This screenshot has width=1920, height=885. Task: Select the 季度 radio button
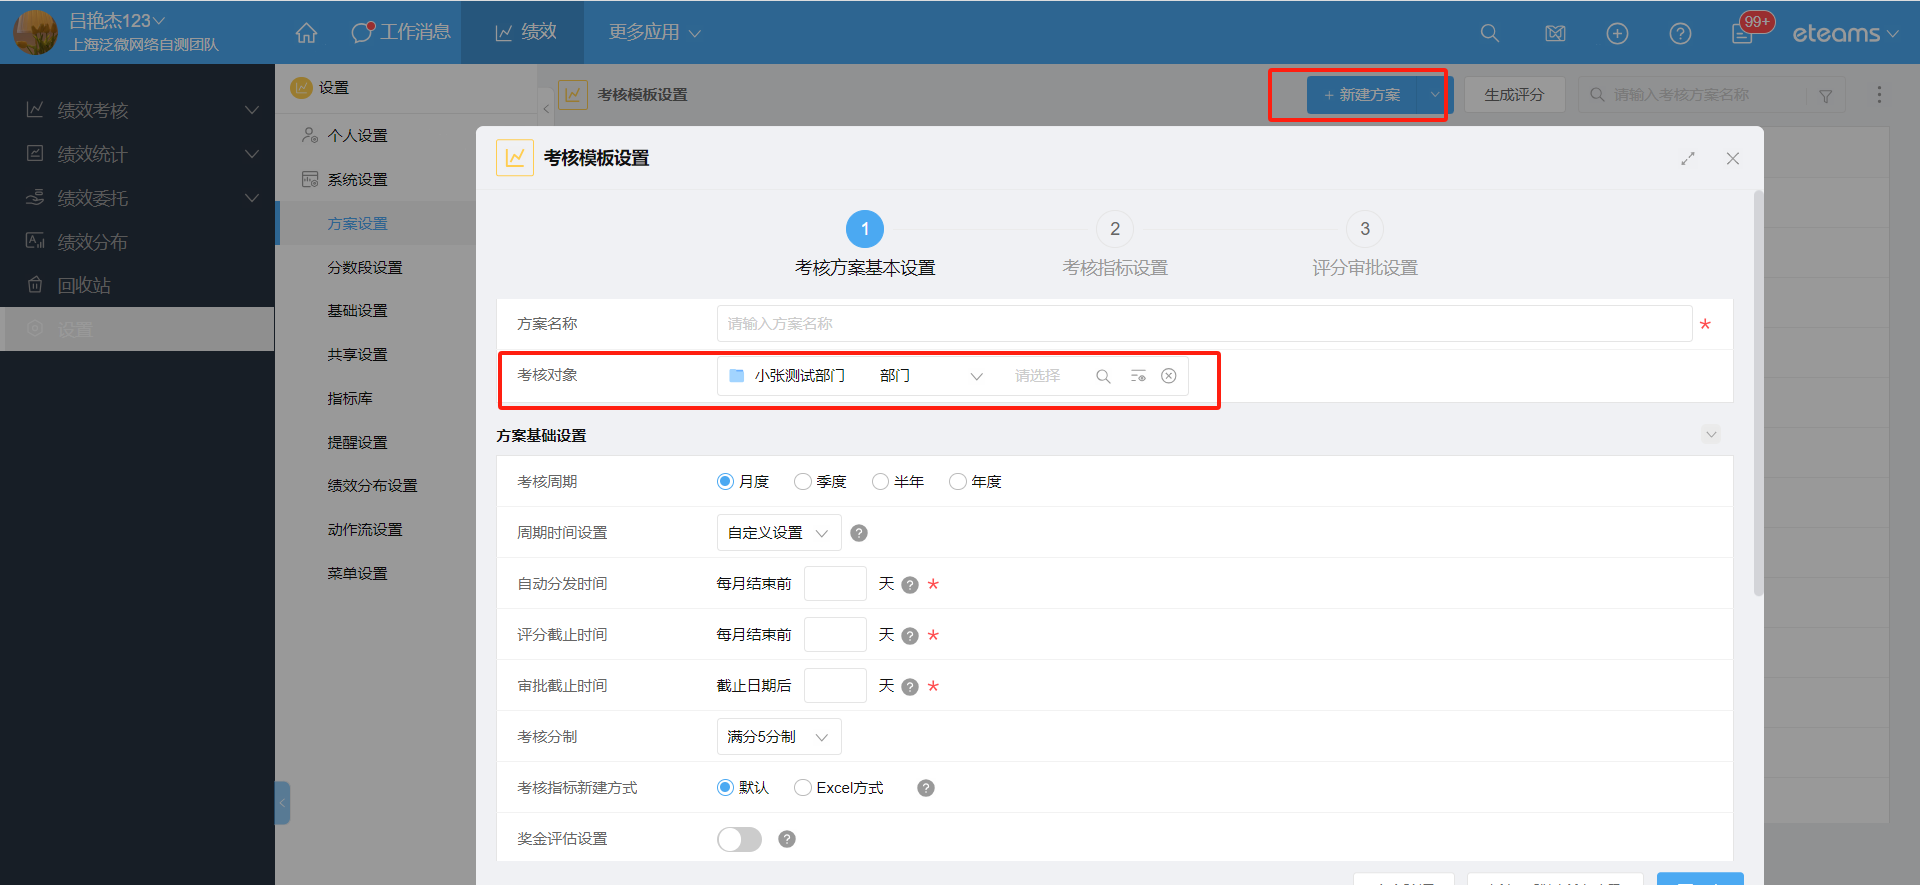(x=802, y=481)
